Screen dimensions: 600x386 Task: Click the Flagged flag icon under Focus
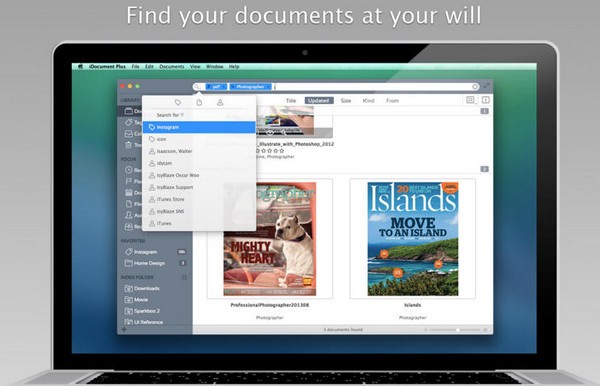point(129,181)
